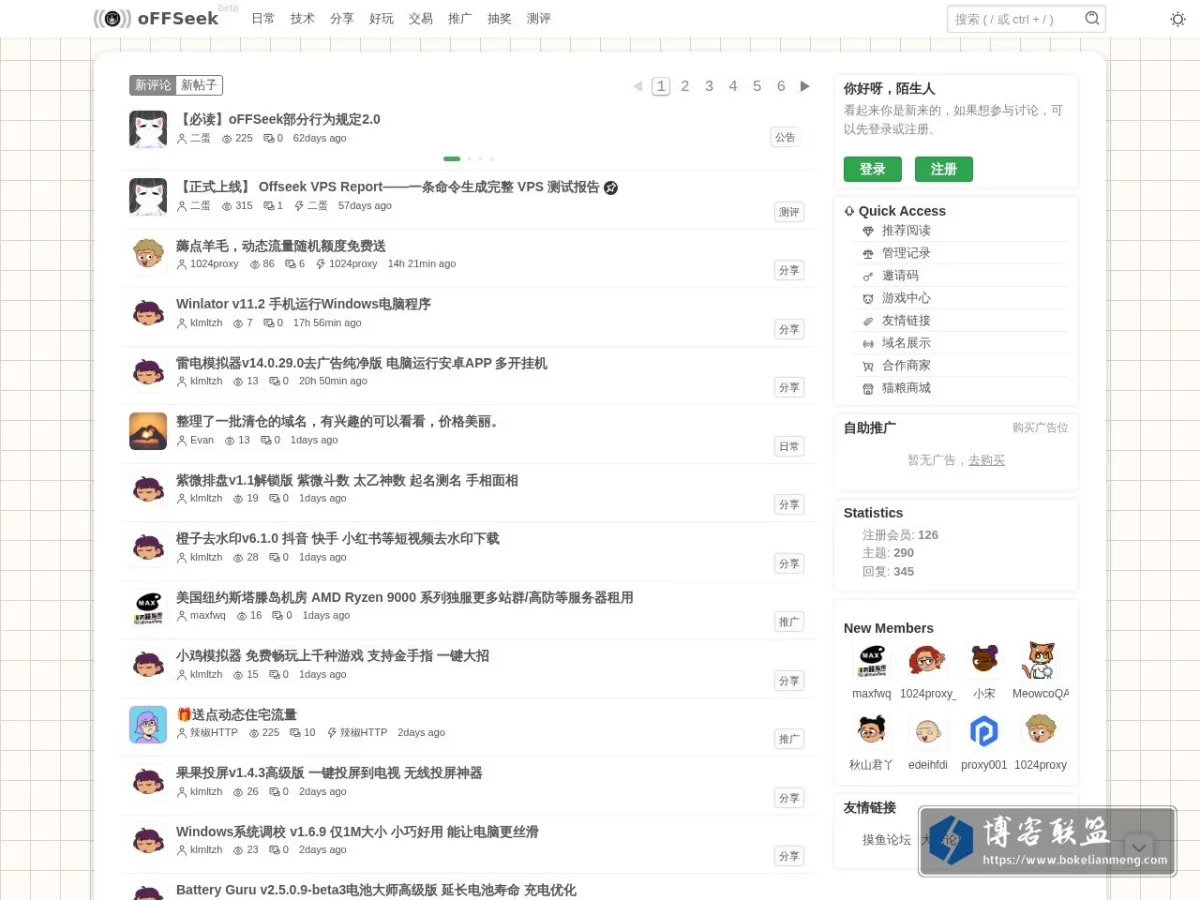Open the Offseek VPS Report post
Screen dimensions: 1200x900
tap(388, 187)
